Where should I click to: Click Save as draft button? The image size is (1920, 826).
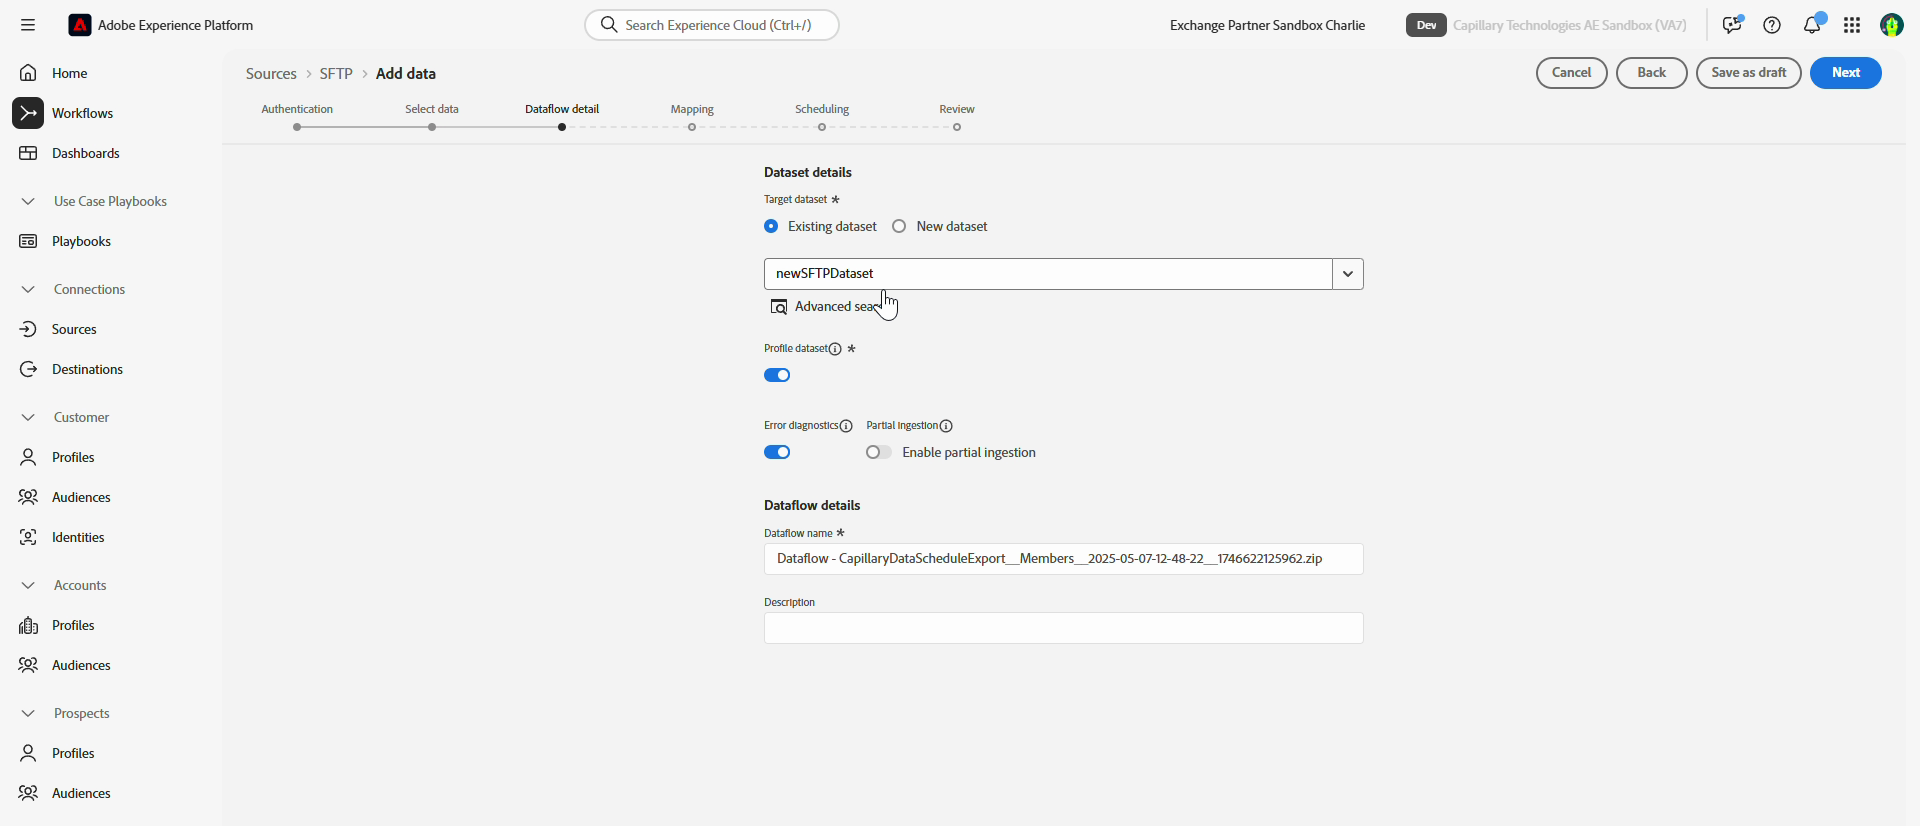tap(1748, 73)
